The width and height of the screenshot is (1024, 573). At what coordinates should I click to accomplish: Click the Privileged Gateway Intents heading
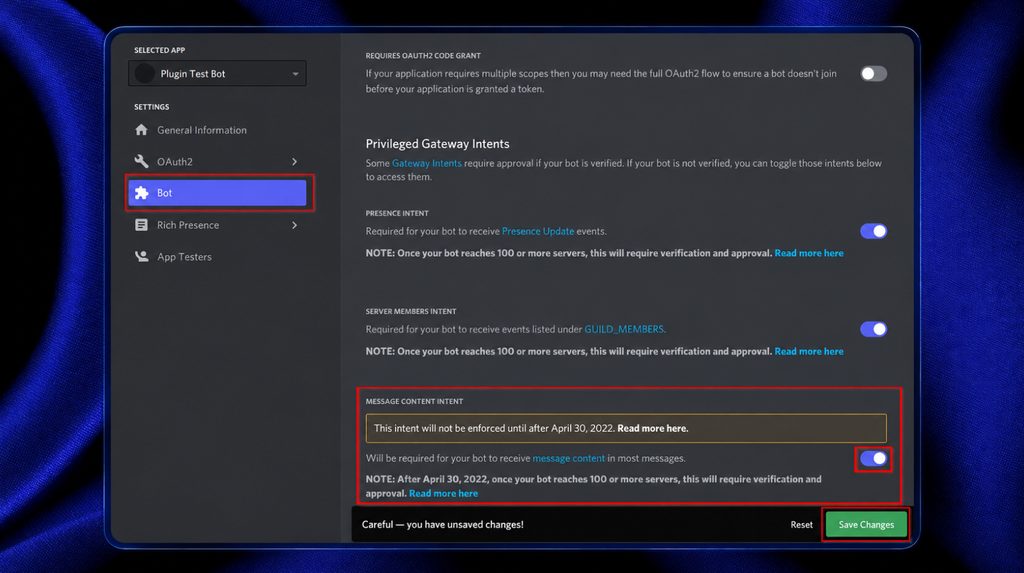[438, 144]
